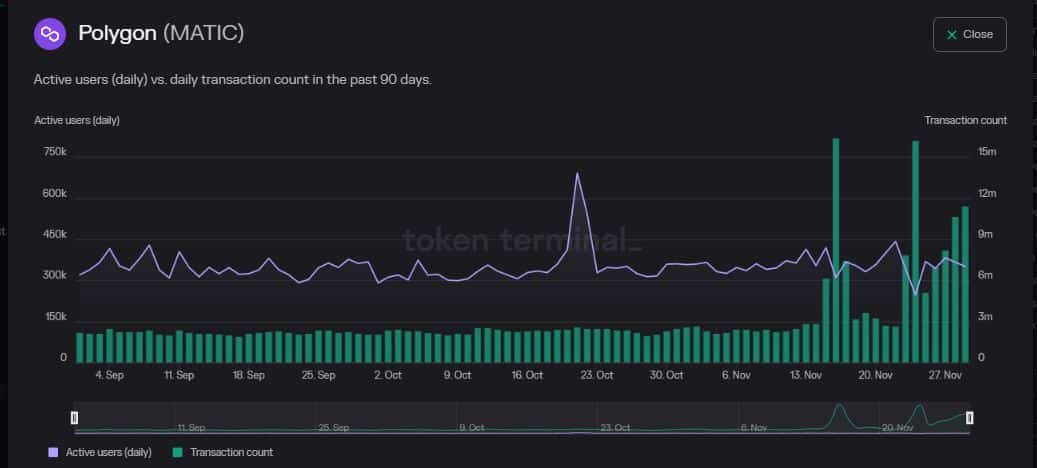
Task: Click the '13. Nov' axis label
Action: click(x=806, y=375)
